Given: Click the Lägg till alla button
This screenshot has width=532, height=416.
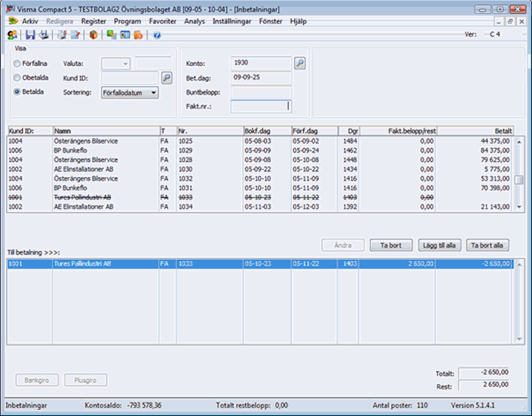Looking at the screenshot, I should pos(439,245).
